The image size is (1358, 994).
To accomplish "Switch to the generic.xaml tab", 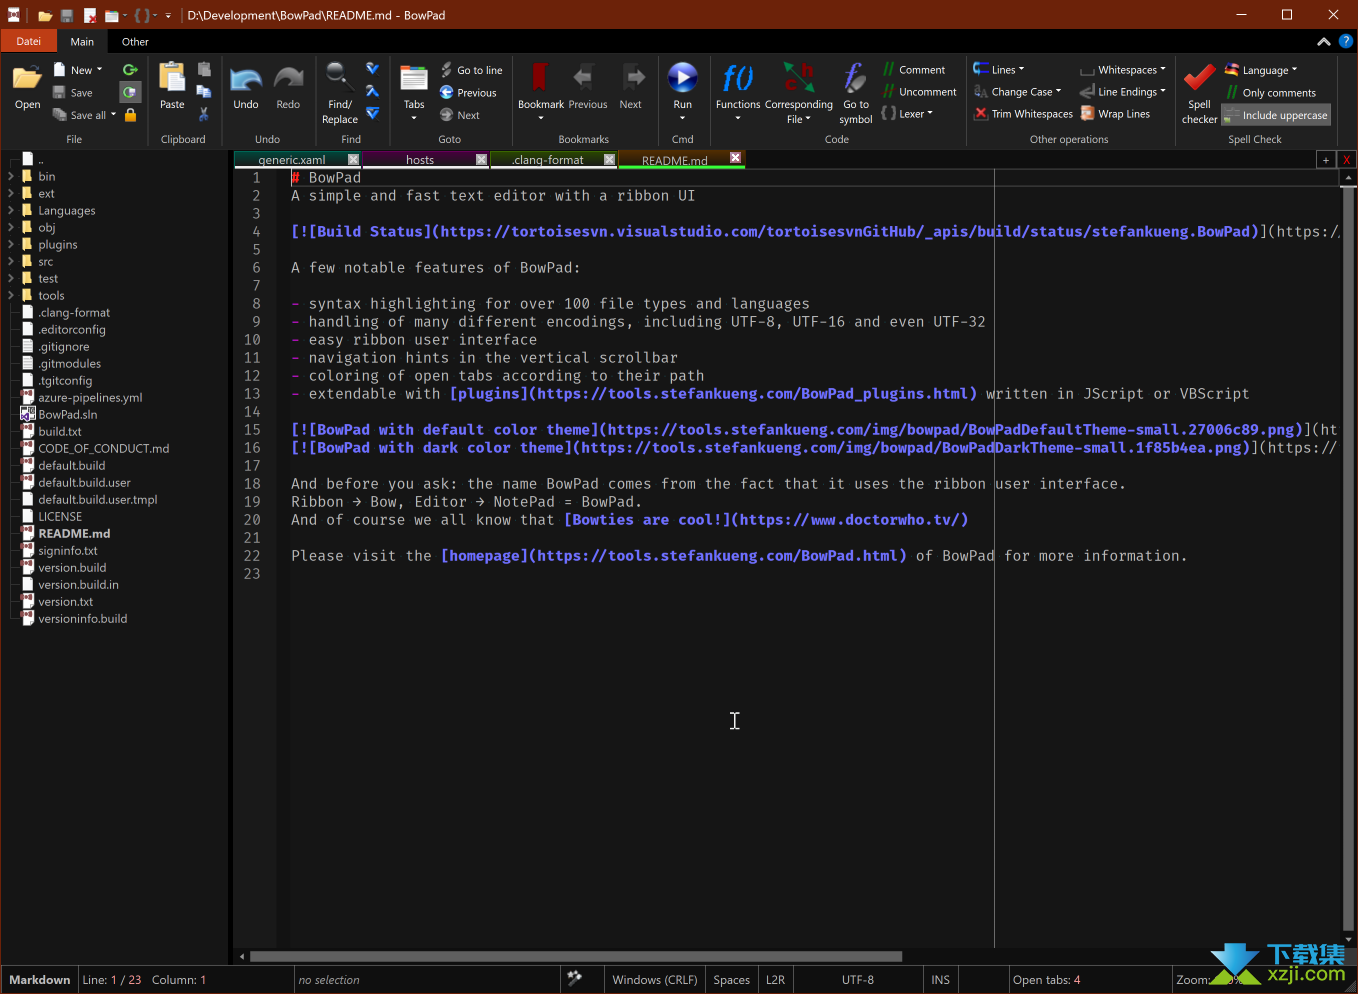I will (x=291, y=160).
